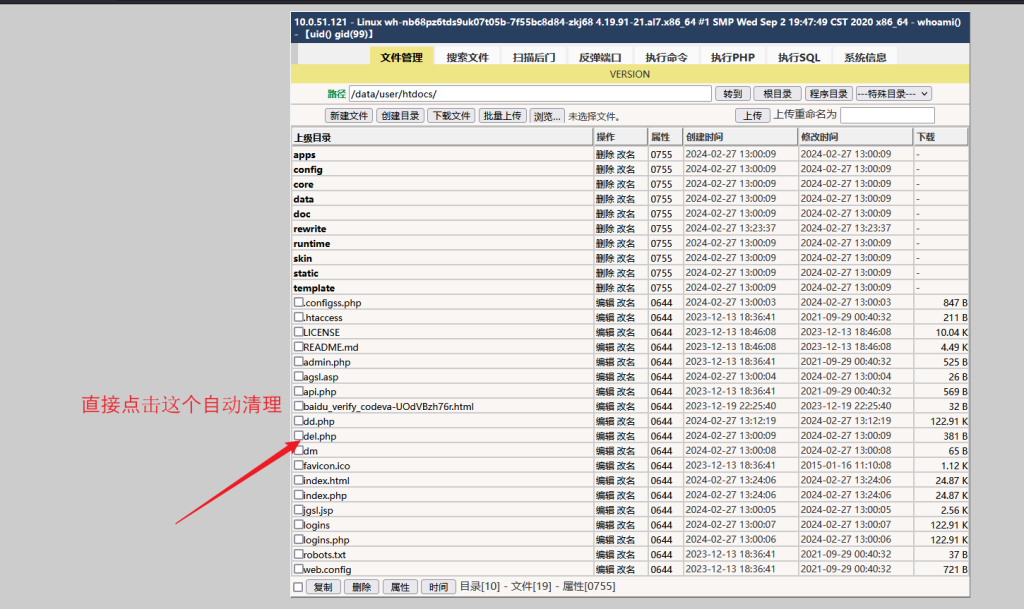Viewport: 1024px width, 609px height.
Task: Open the 系统信息 tab
Action: [x=865, y=57]
